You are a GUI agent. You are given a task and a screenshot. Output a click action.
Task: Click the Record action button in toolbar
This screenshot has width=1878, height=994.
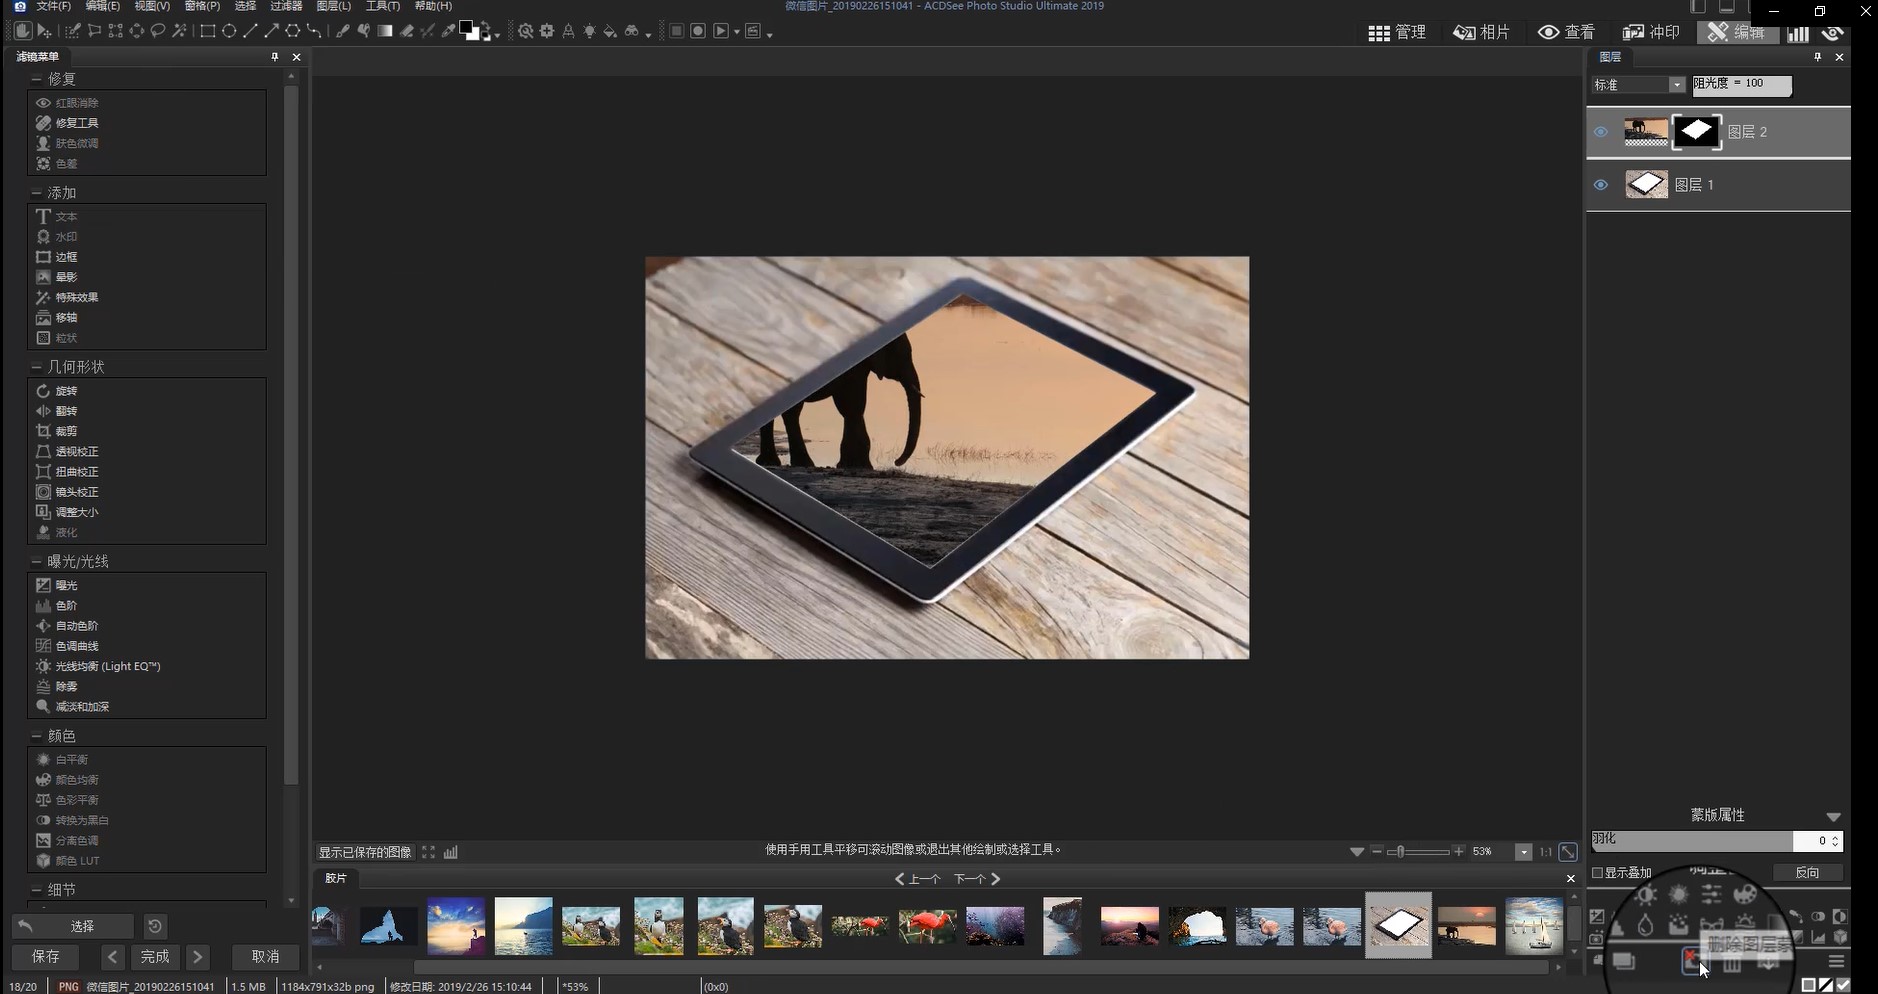(698, 31)
